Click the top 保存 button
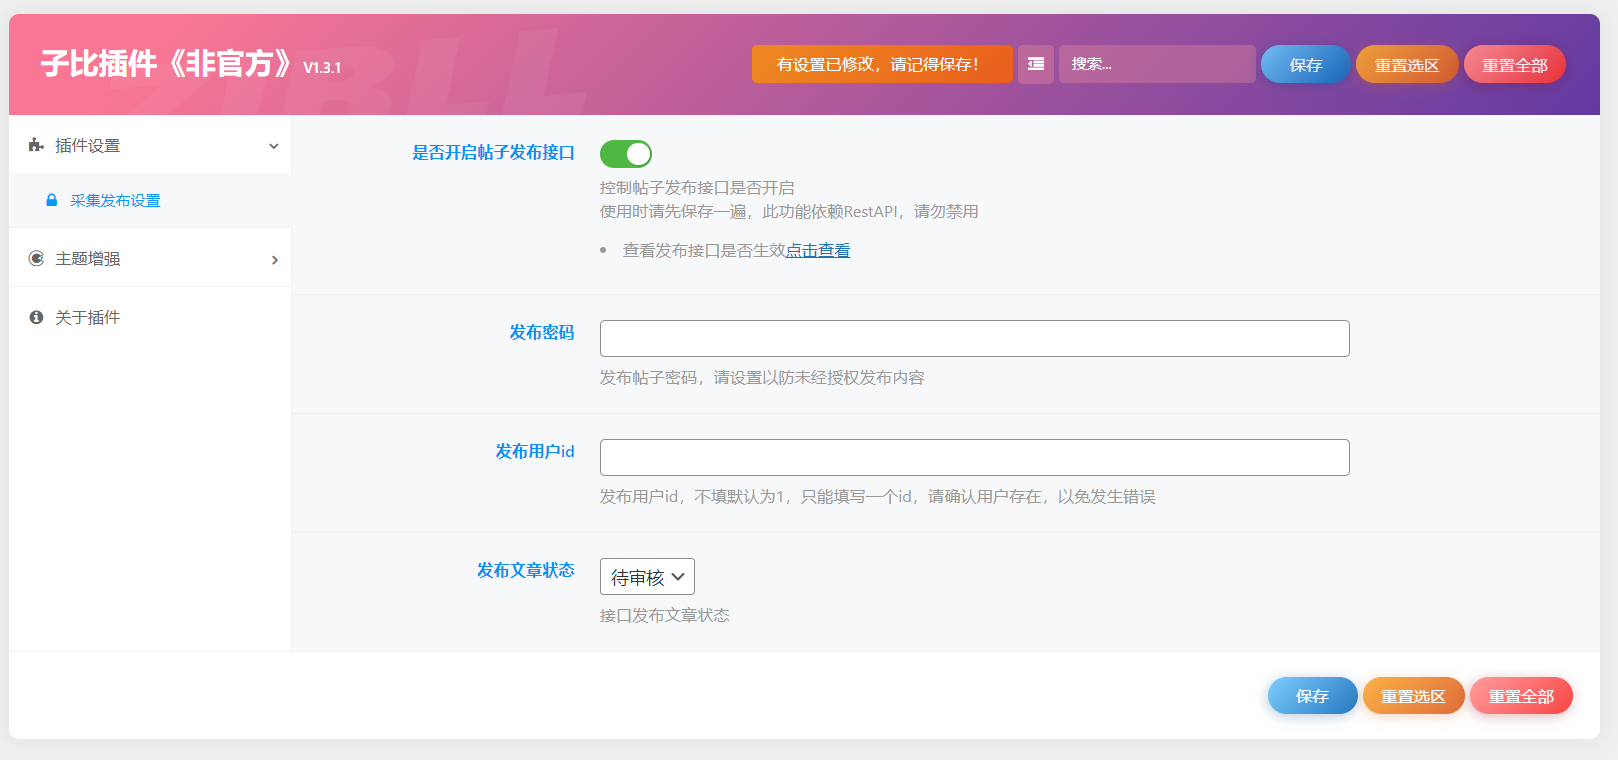Screen dimensions: 1618x760 tap(1306, 65)
